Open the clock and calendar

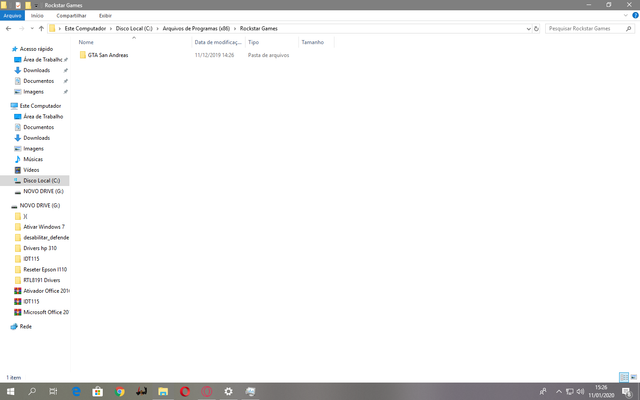[601, 391]
